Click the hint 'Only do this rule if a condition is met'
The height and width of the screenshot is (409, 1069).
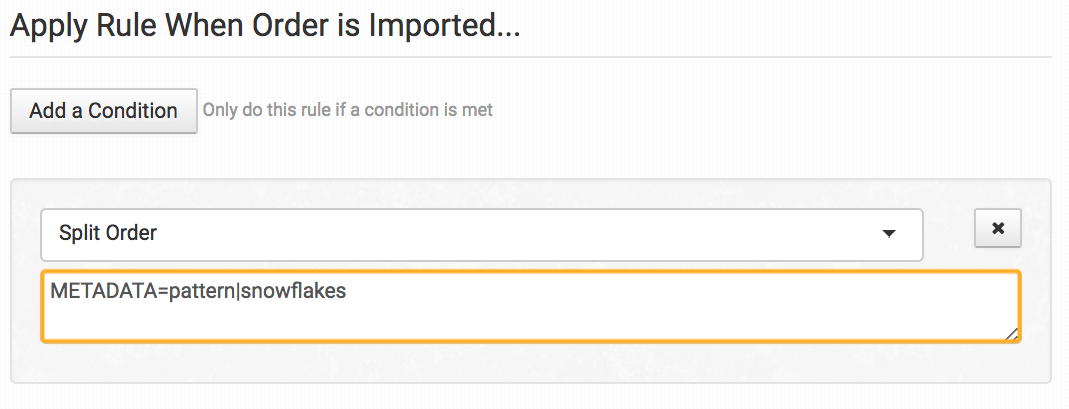pos(348,110)
